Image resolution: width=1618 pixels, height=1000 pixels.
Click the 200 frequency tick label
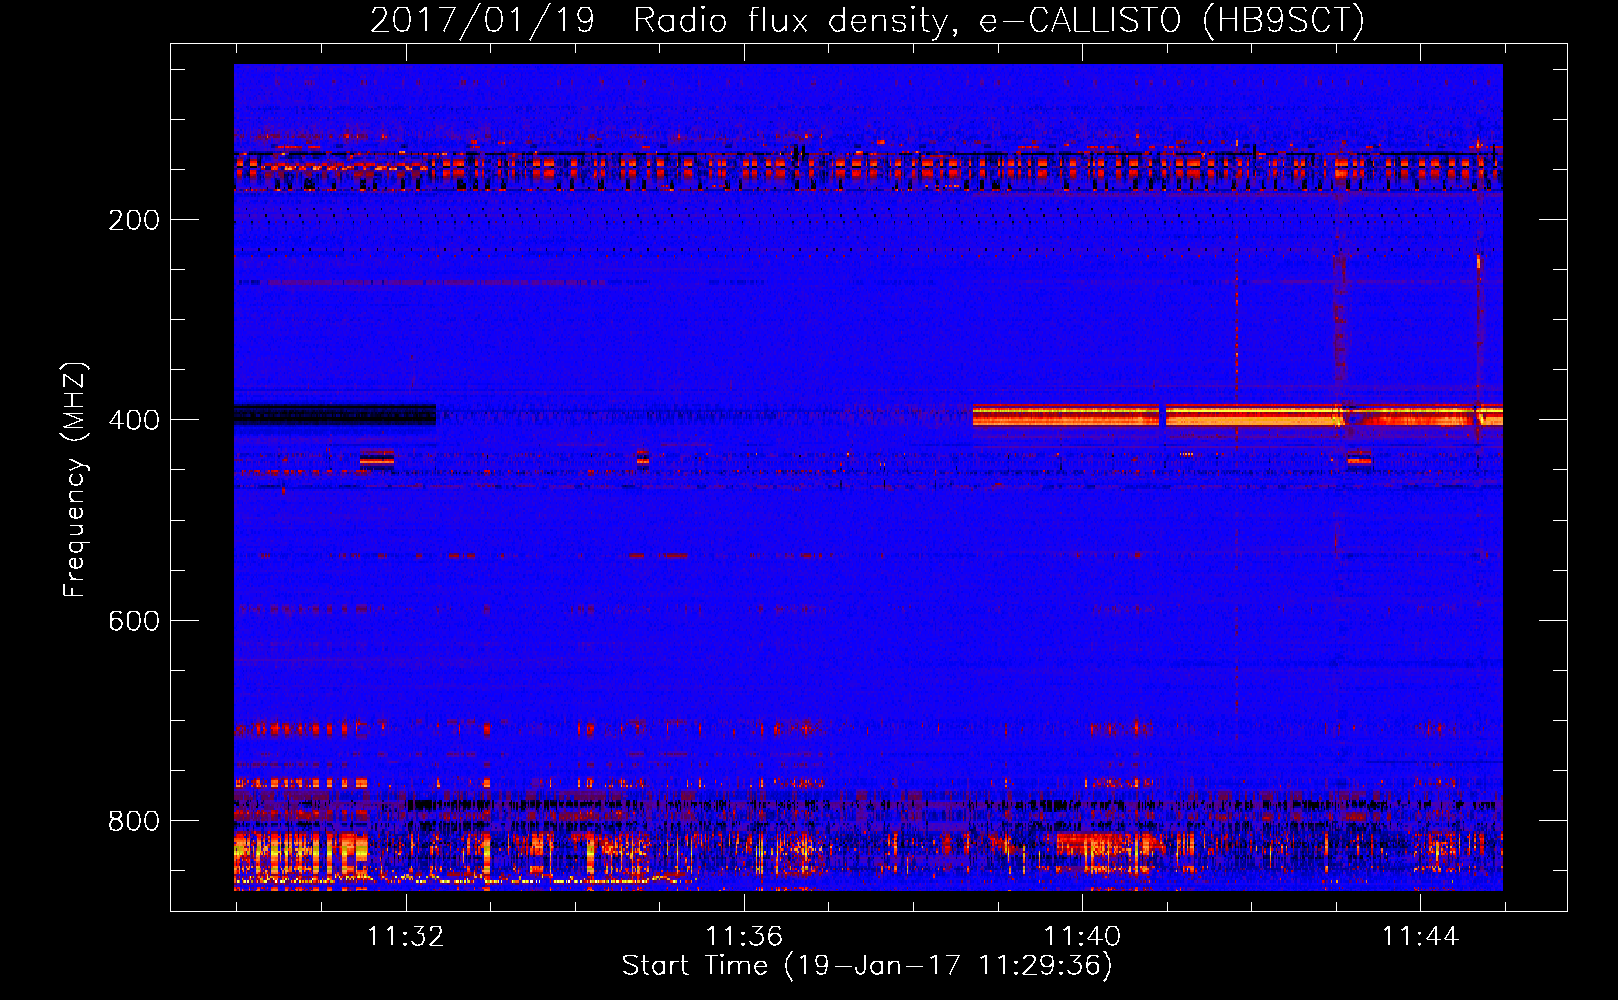(x=134, y=220)
